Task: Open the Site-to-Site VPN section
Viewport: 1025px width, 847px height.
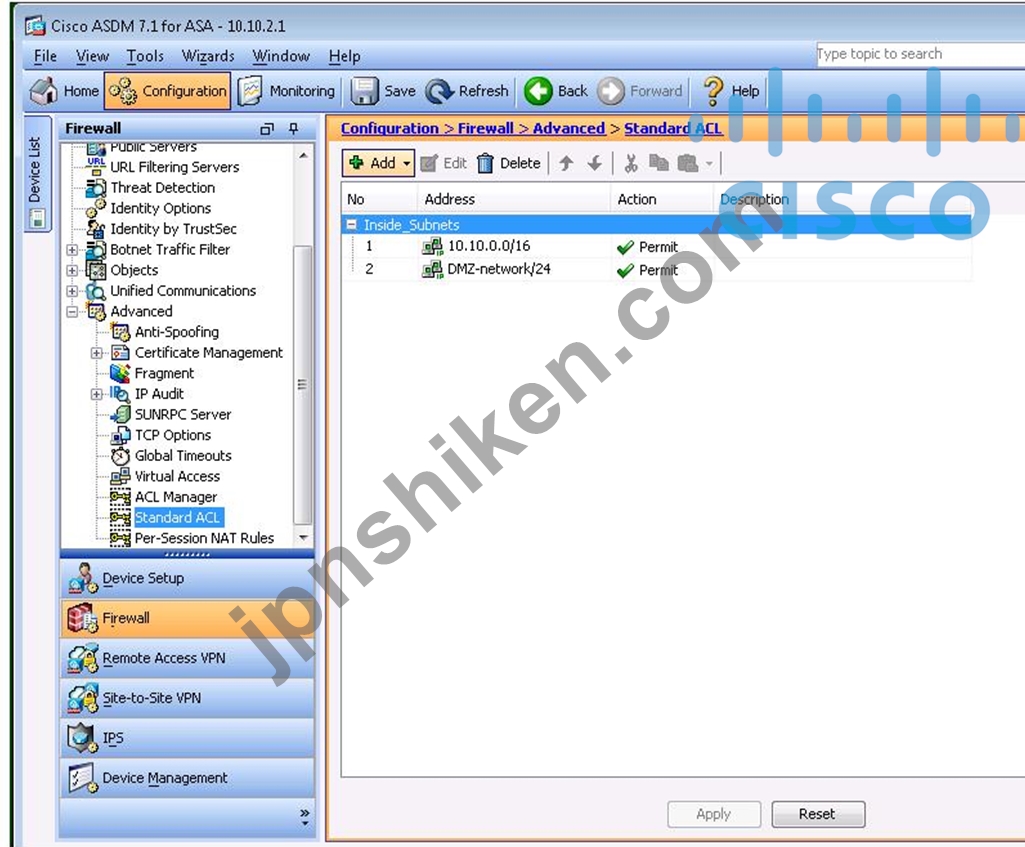Action: tap(187, 698)
